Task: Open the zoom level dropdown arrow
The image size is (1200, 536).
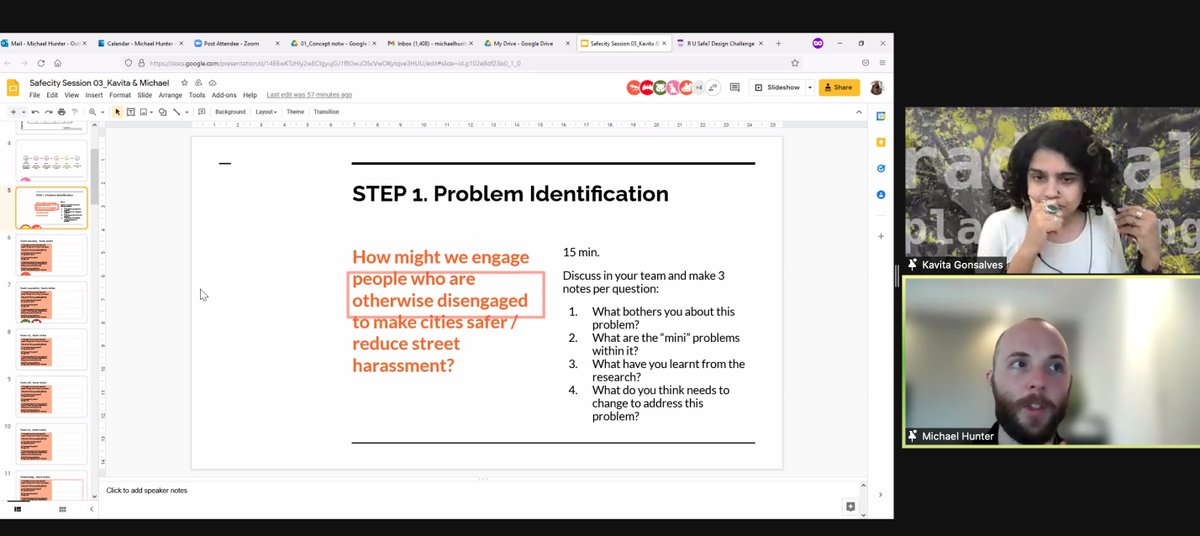Action: [x=102, y=112]
